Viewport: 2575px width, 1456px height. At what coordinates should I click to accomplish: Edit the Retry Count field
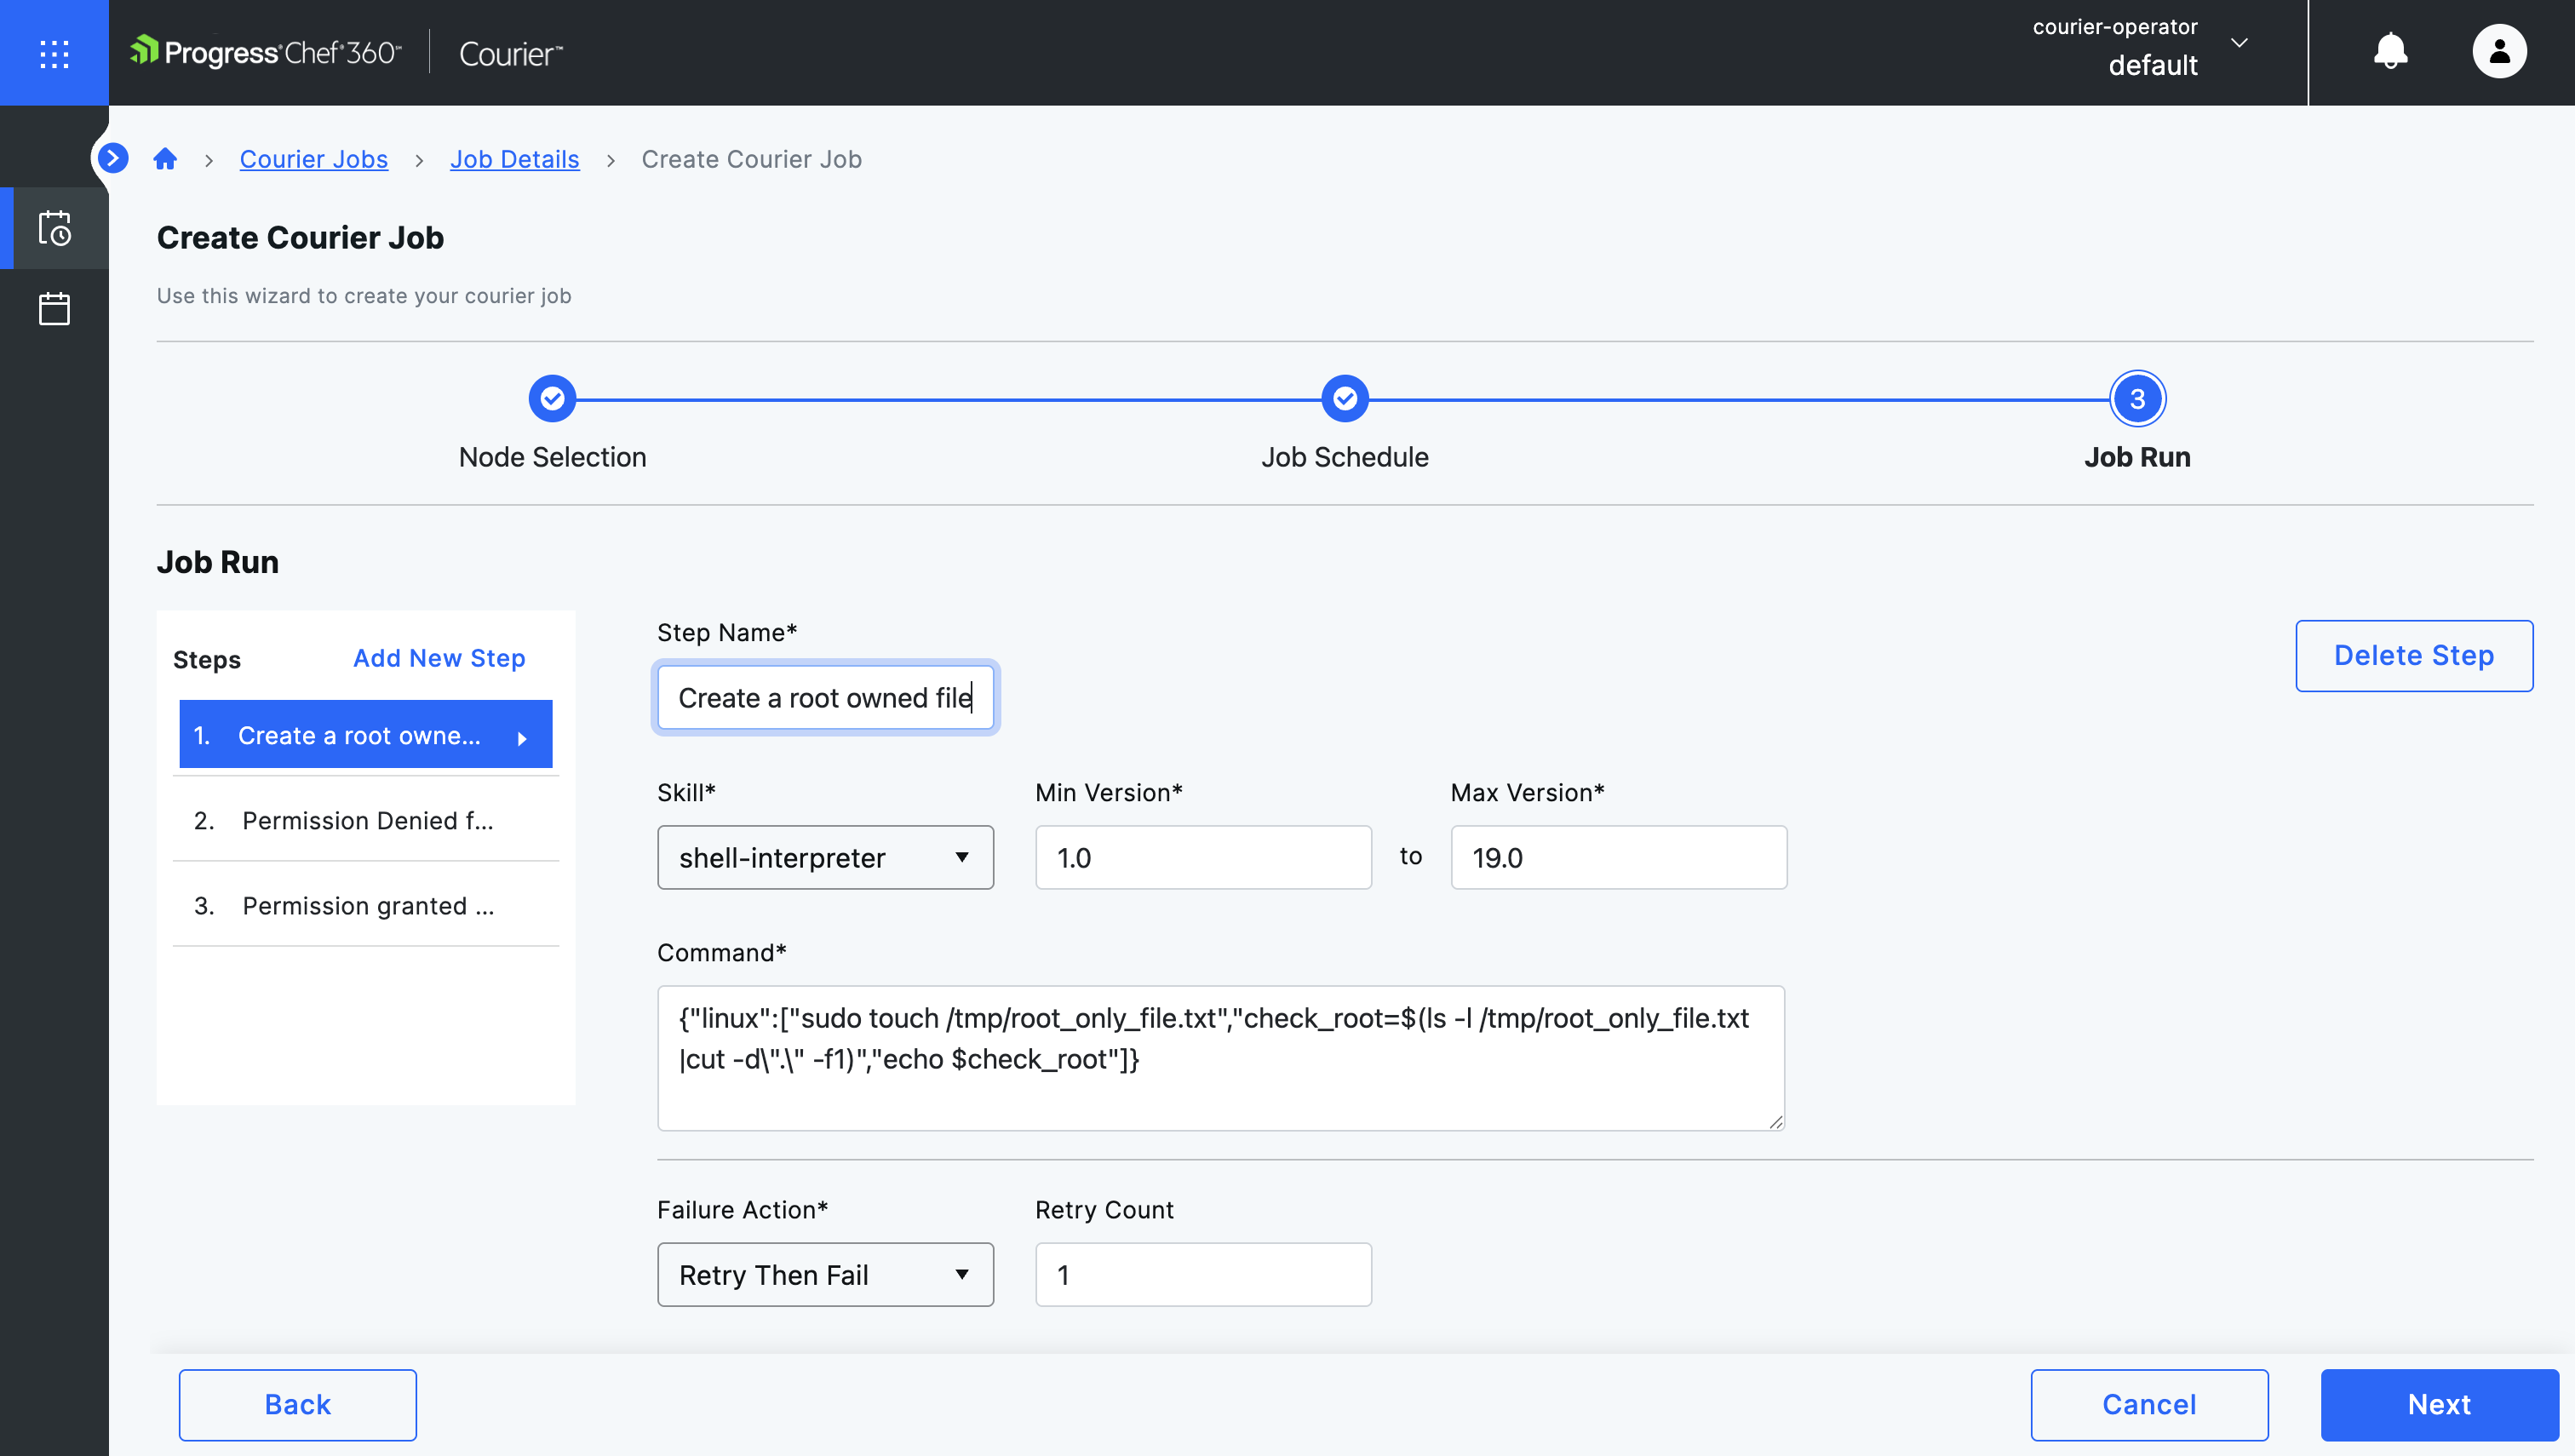[1203, 1275]
